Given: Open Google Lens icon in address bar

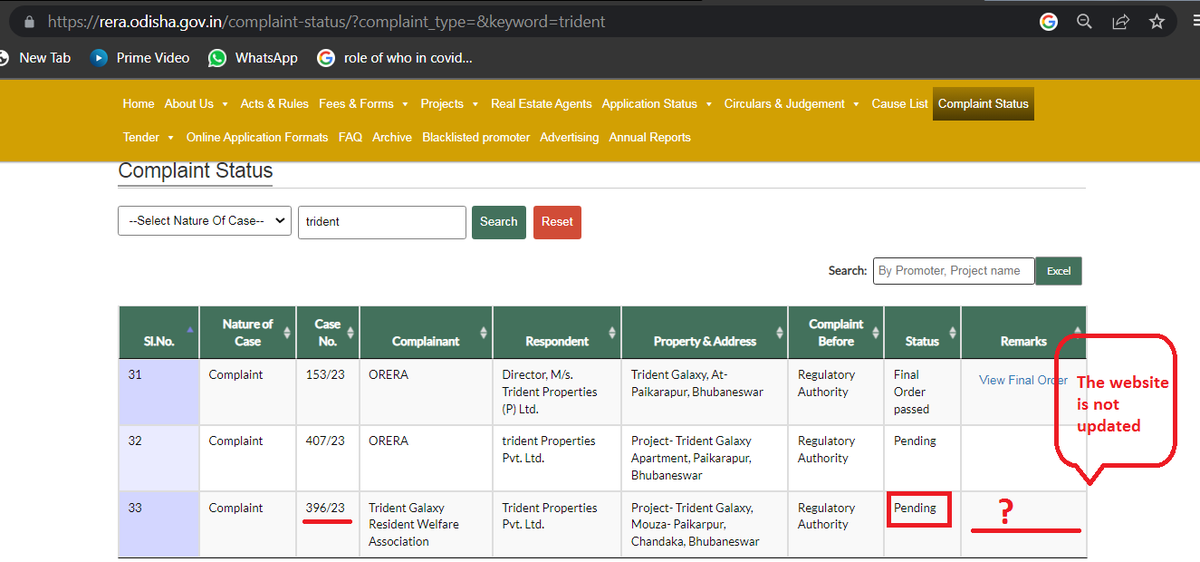Looking at the screenshot, I should pyautogui.click(x=1049, y=21).
